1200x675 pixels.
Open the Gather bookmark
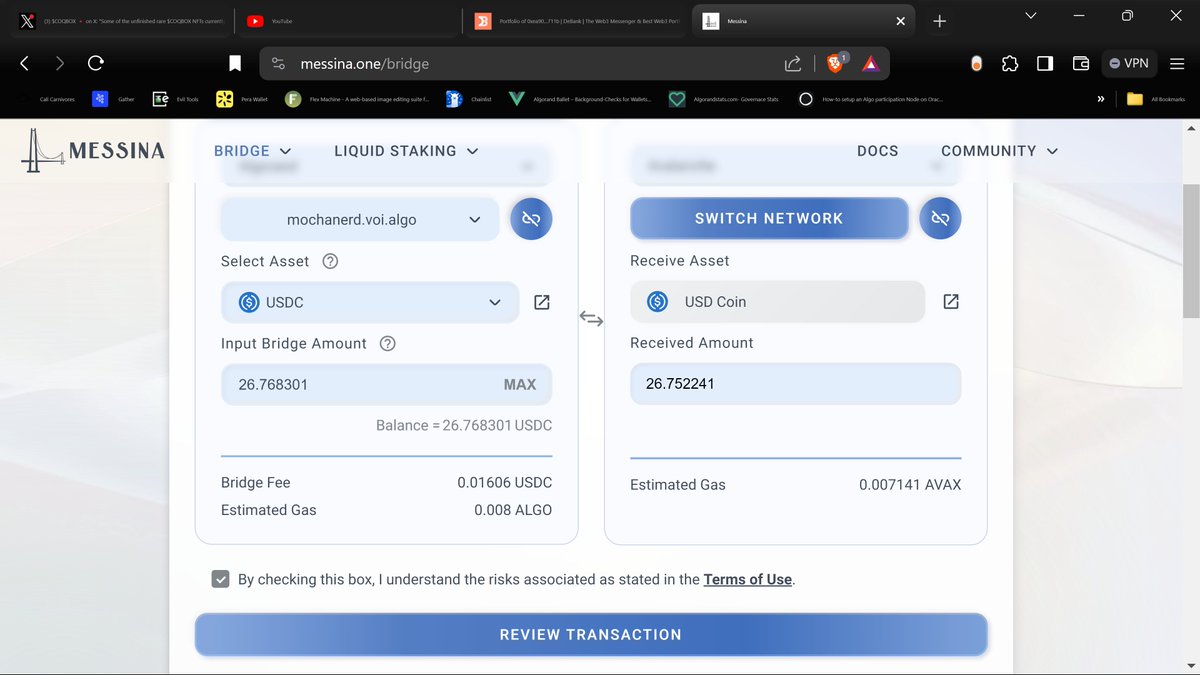[x=113, y=99]
